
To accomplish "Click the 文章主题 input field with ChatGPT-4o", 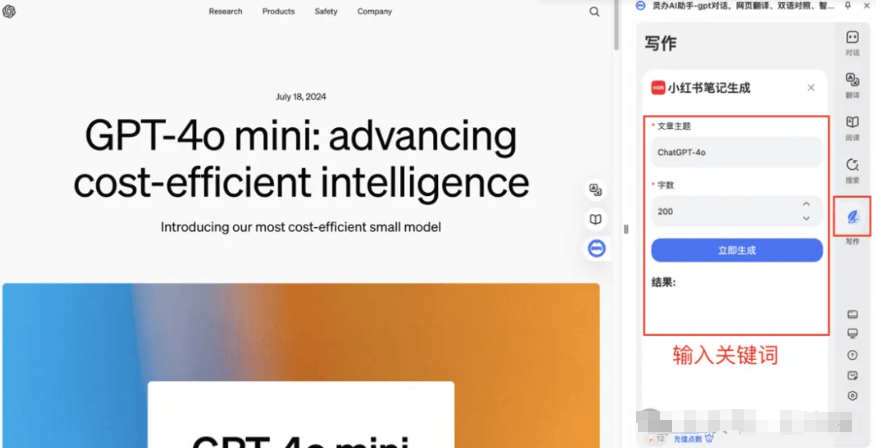I will click(x=737, y=152).
